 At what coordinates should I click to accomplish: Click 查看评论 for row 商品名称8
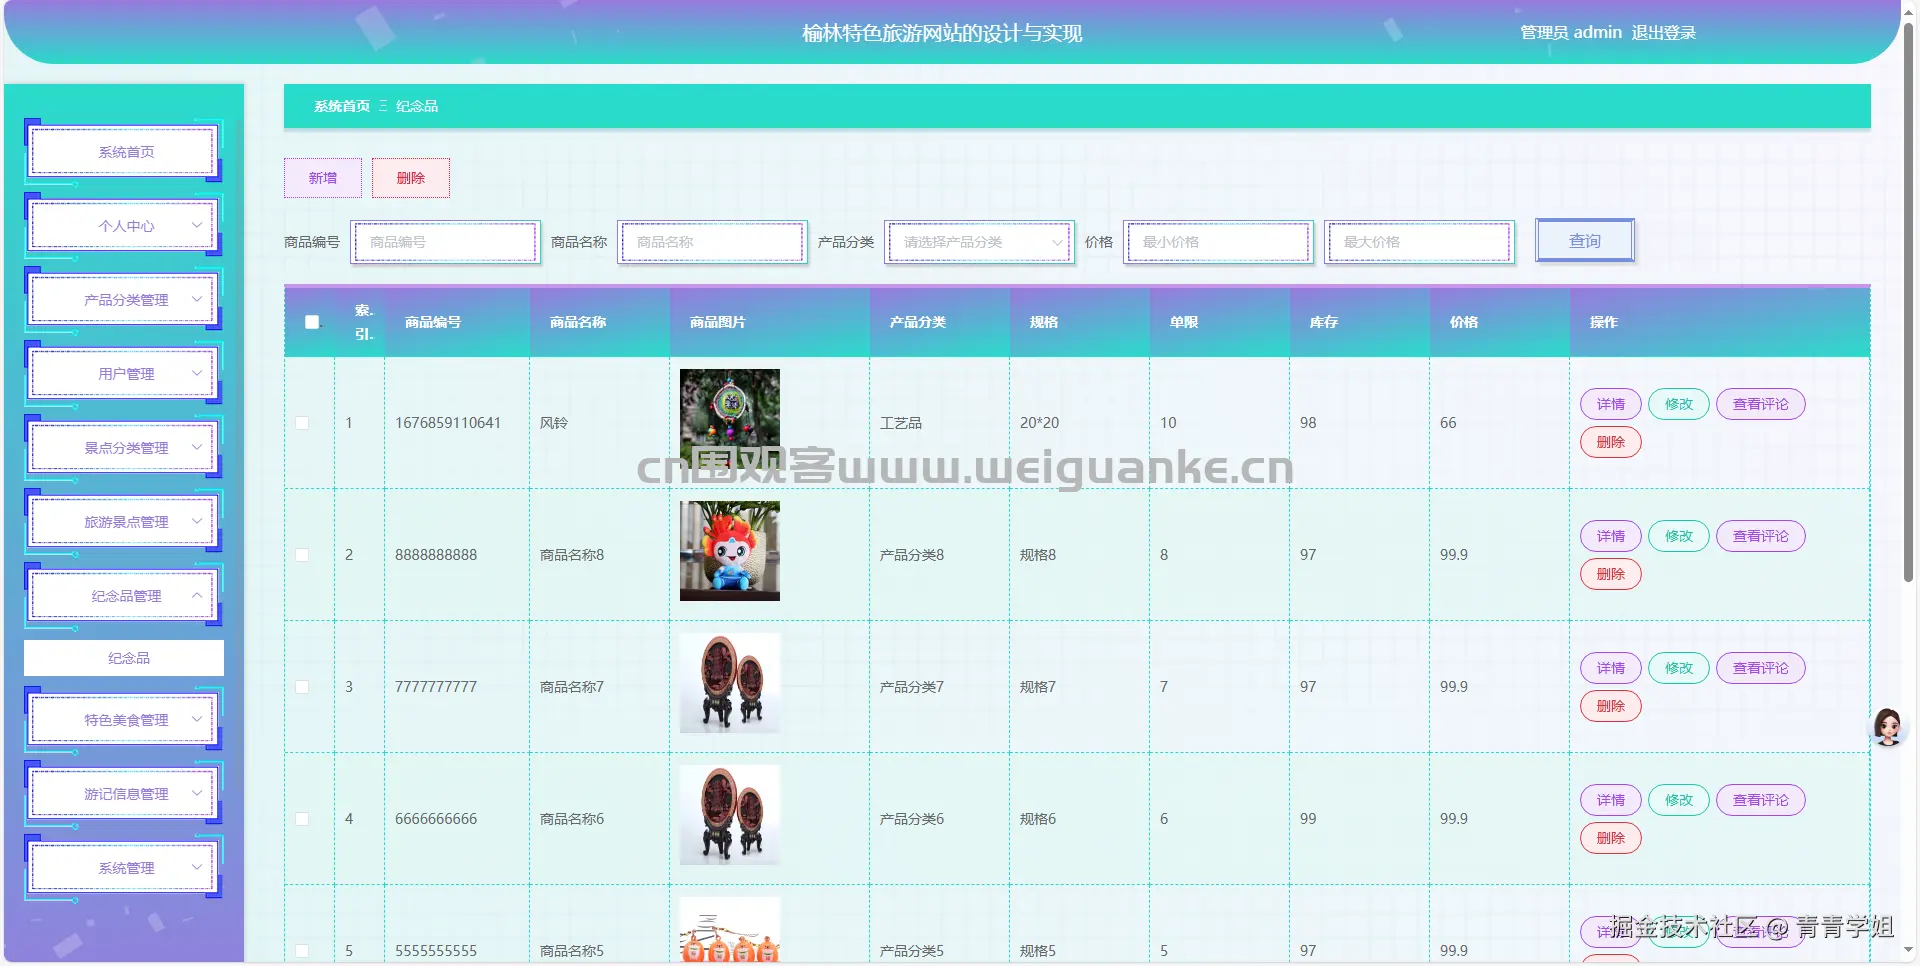pos(1760,536)
